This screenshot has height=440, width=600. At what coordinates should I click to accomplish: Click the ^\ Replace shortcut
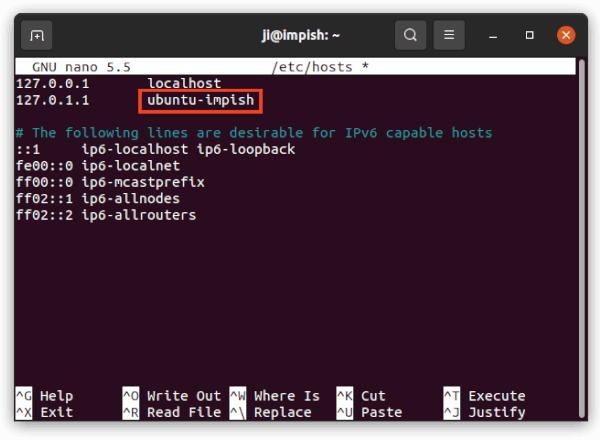pyautogui.click(x=271, y=412)
